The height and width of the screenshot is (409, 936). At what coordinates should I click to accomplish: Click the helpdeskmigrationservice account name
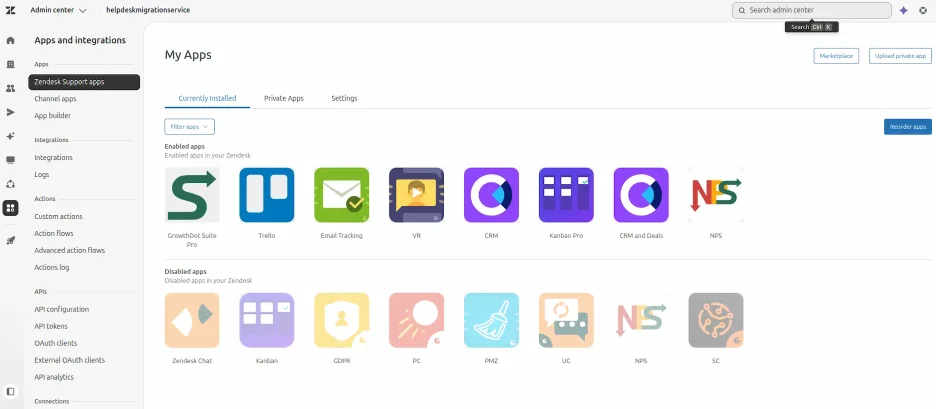(x=148, y=10)
